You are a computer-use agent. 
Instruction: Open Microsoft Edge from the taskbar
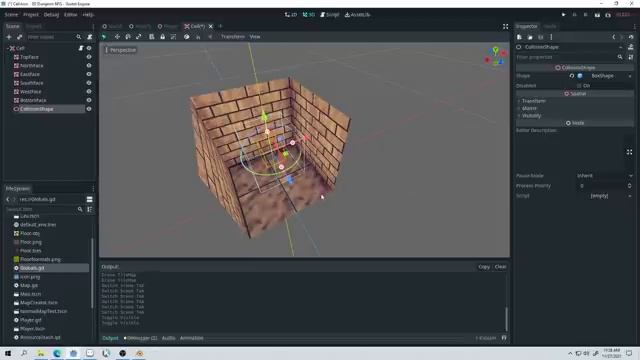click(57, 353)
